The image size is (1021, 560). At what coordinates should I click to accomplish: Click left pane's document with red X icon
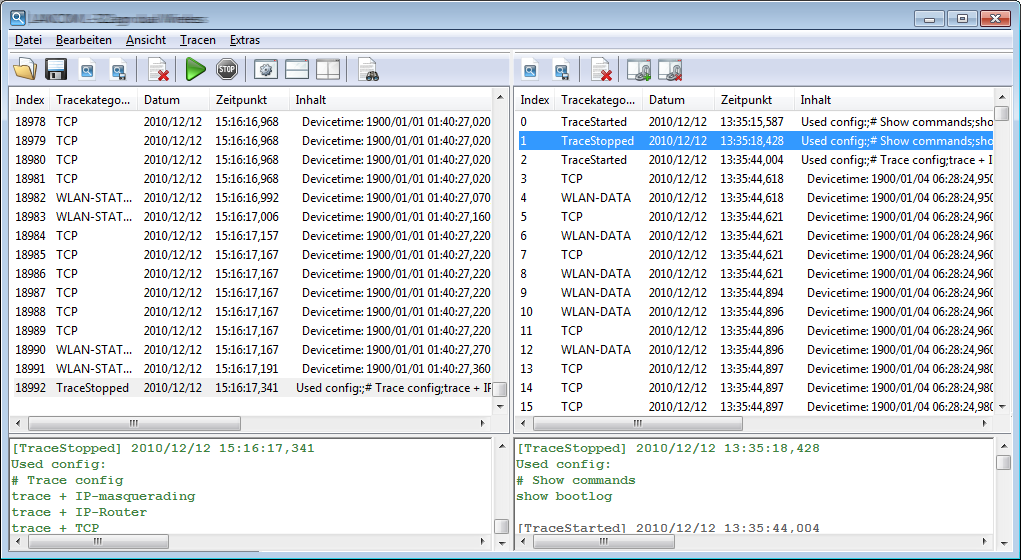point(158,69)
